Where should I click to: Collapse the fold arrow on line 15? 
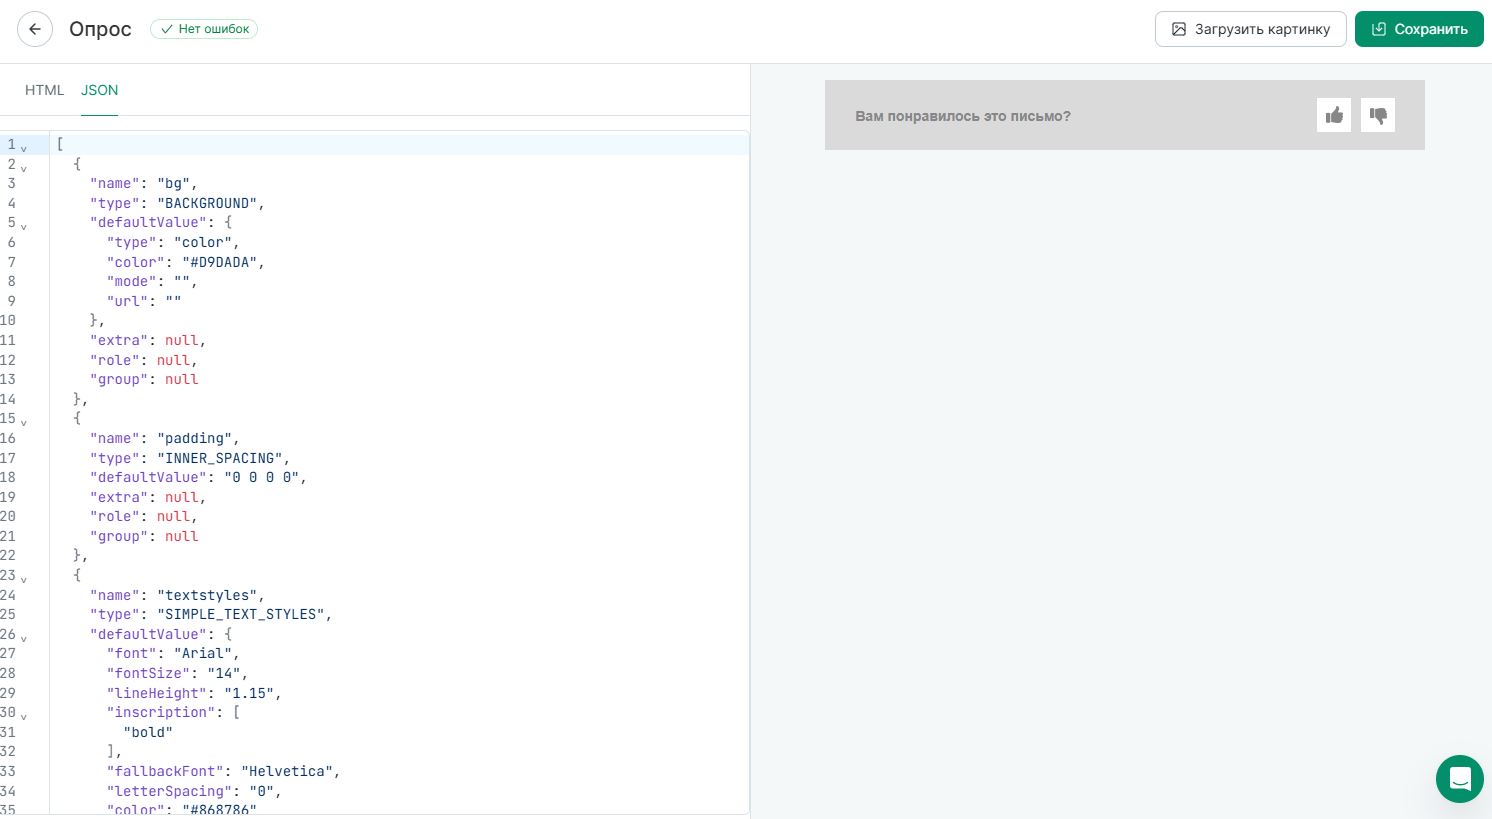click(x=24, y=421)
